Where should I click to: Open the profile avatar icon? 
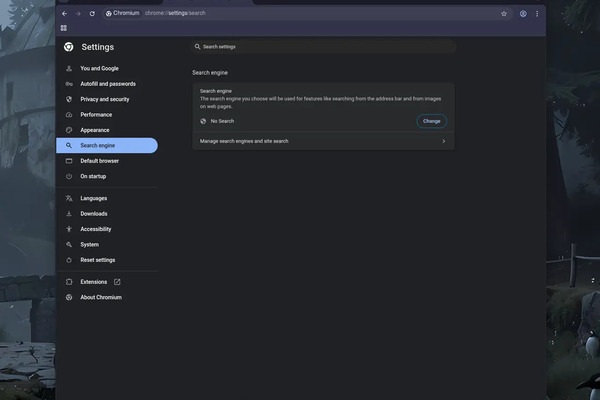click(523, 13)
